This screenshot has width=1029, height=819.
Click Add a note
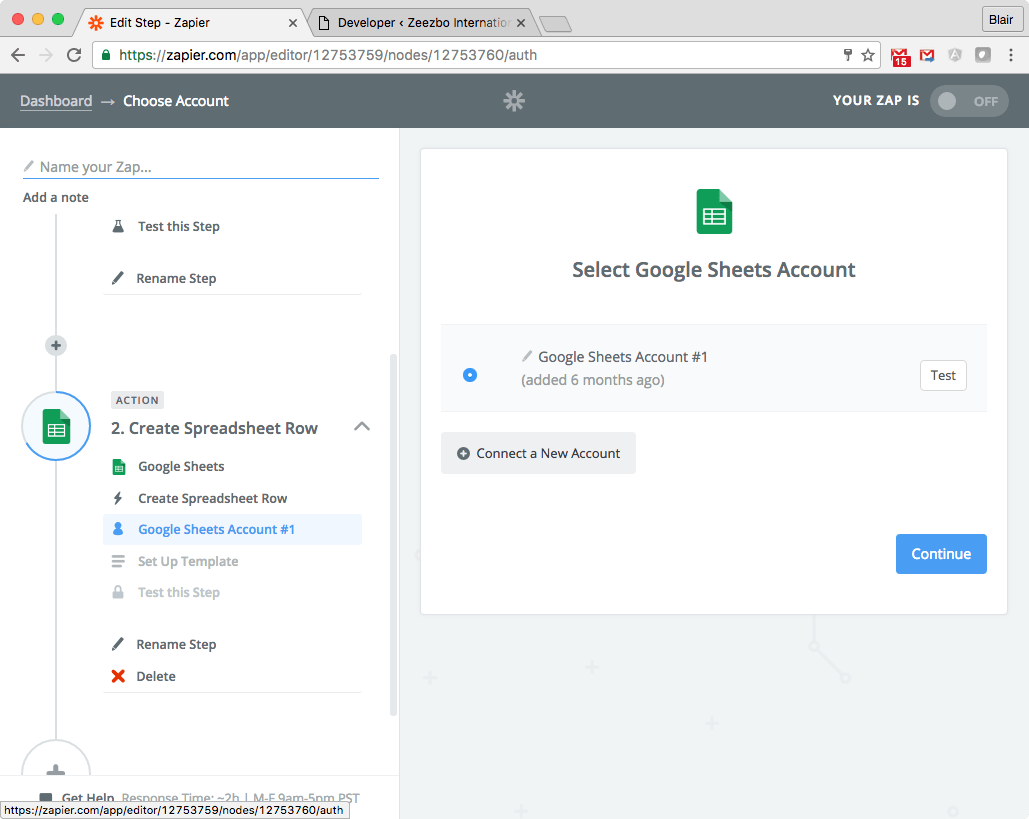click(56, 198)
